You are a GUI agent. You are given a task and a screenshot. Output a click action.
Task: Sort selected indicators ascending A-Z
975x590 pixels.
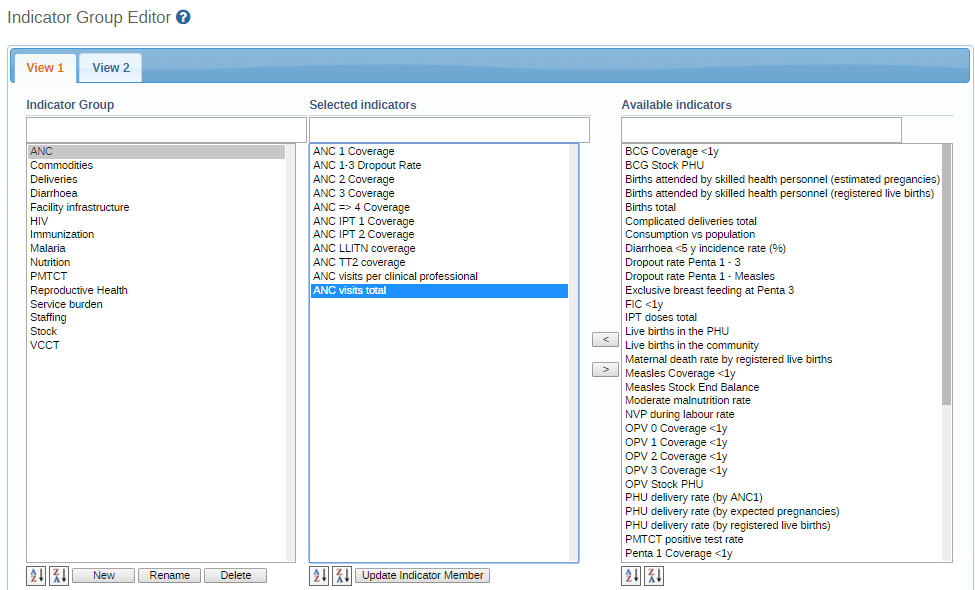point(319,576)
